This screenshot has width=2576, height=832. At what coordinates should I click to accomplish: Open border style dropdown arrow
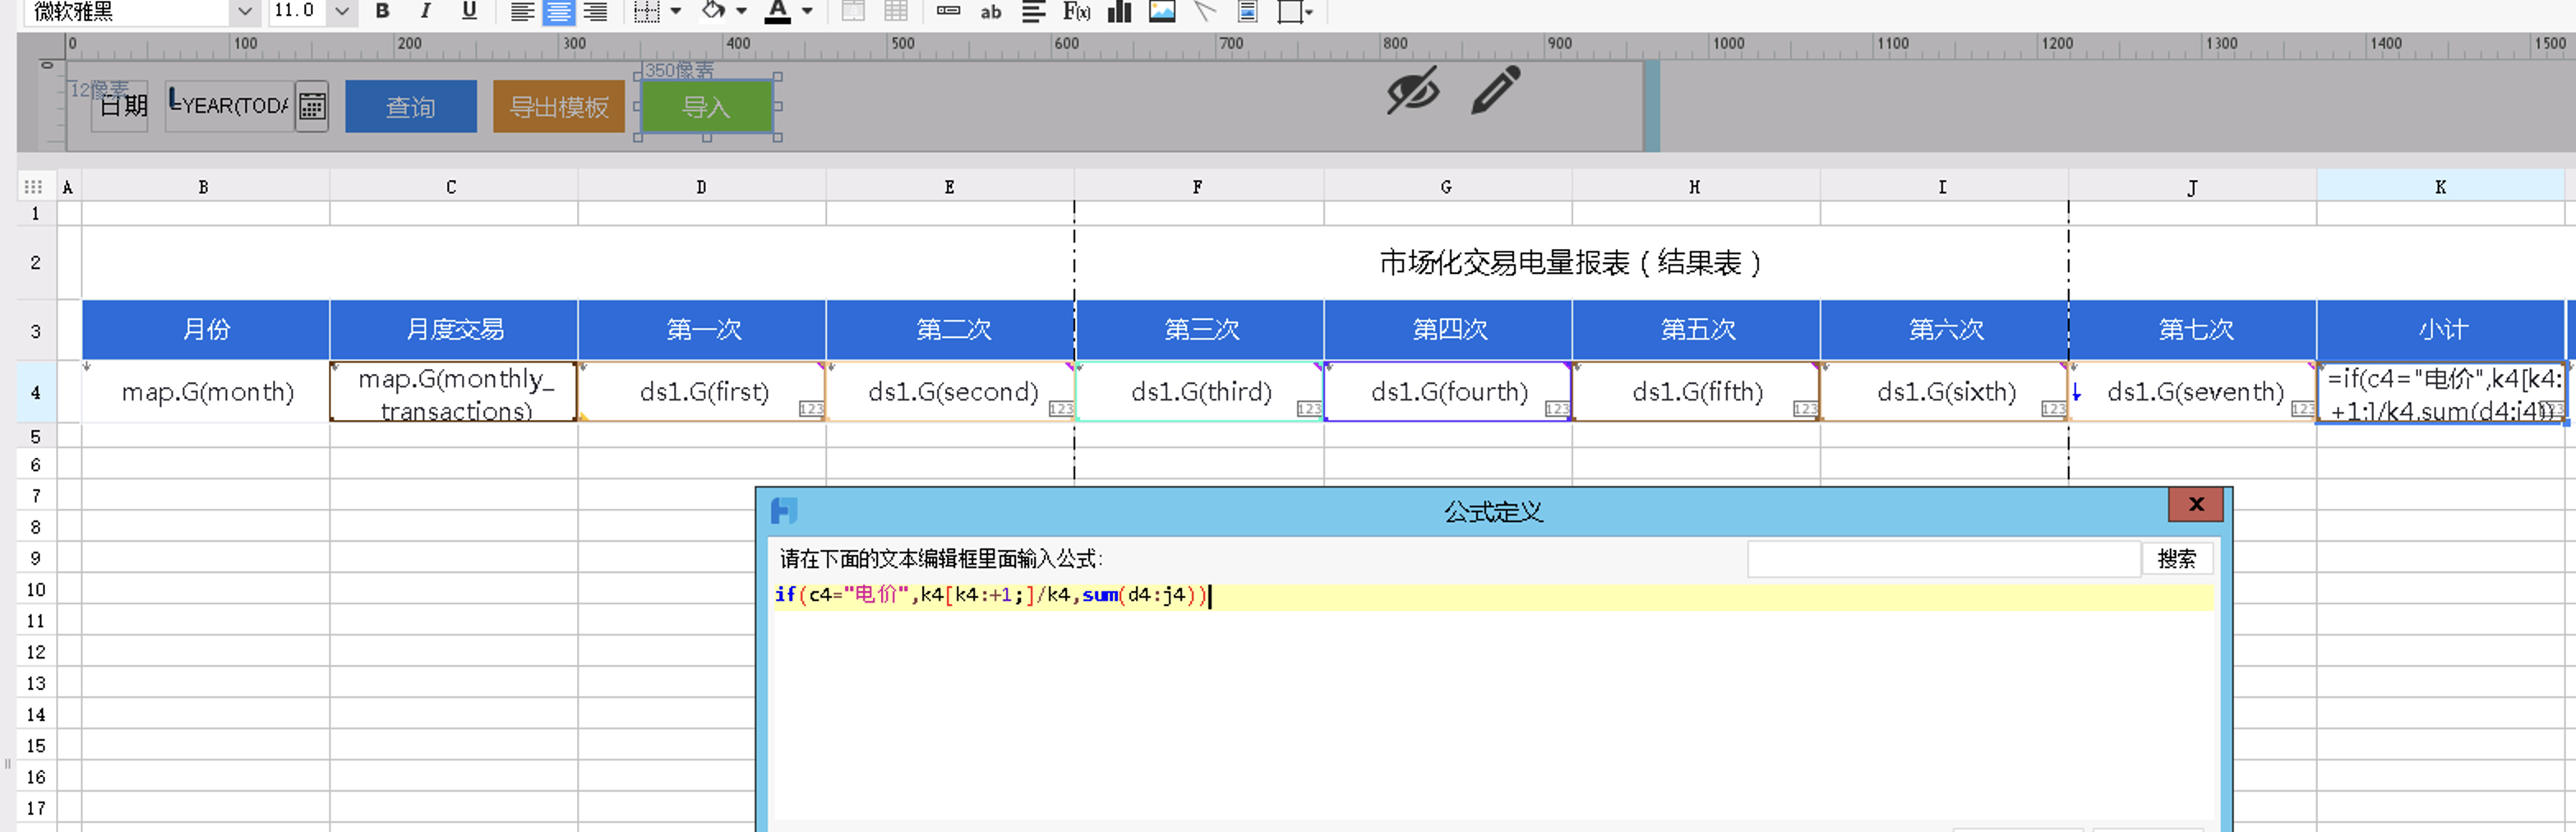676,11
